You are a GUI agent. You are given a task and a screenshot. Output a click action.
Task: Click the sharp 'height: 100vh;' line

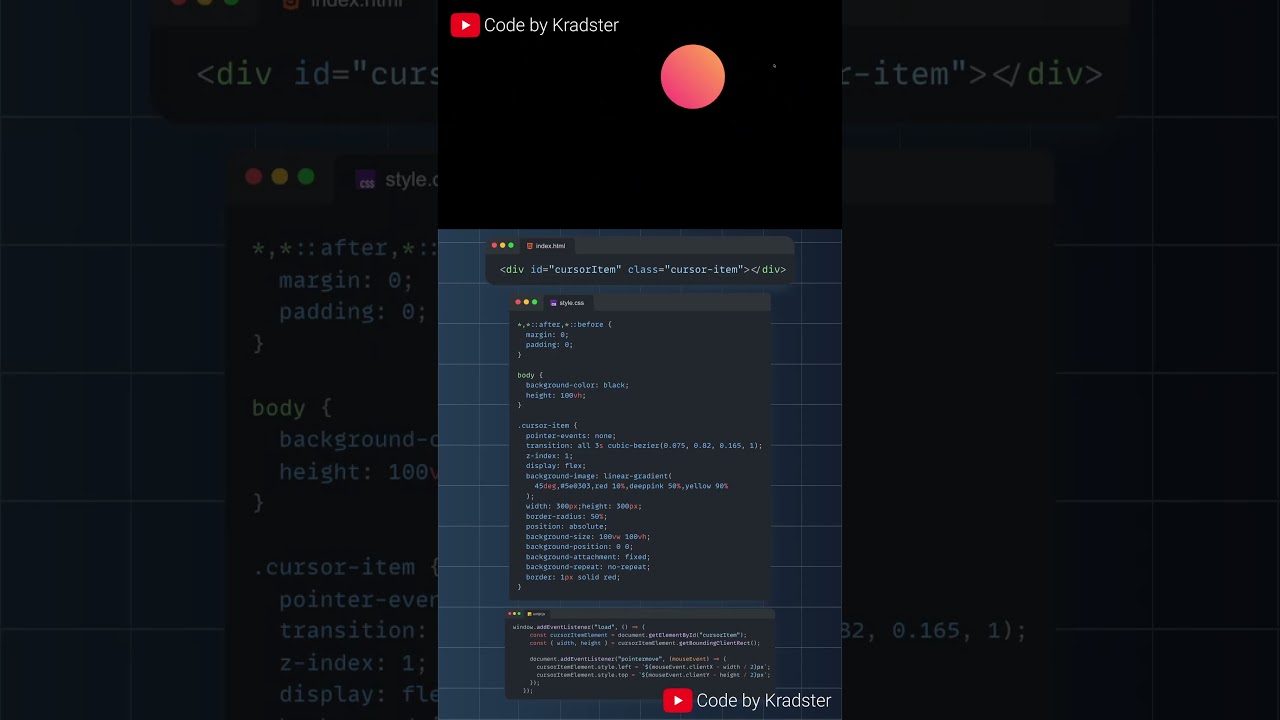click(x=556, y=395)
